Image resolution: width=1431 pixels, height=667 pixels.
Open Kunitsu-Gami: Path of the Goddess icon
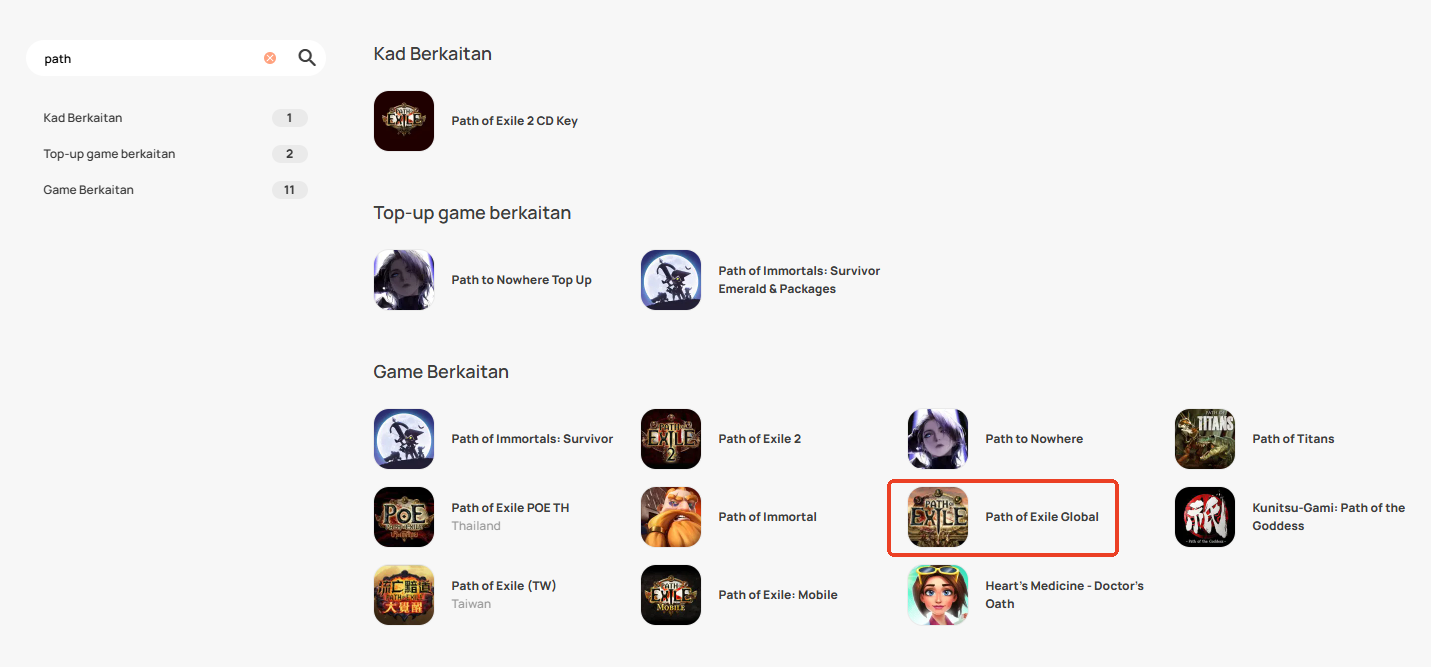click(1205, 517)
